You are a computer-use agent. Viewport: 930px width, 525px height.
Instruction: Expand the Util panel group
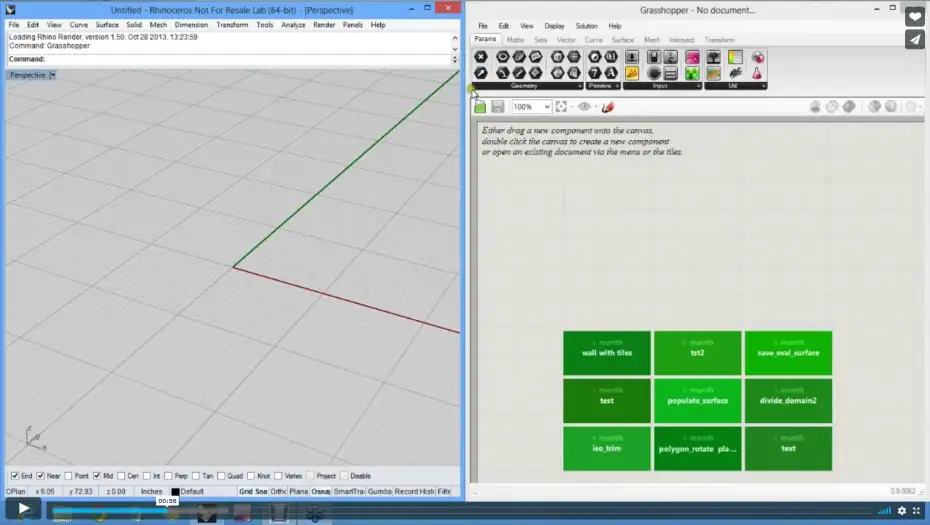[x=763, y=86]
